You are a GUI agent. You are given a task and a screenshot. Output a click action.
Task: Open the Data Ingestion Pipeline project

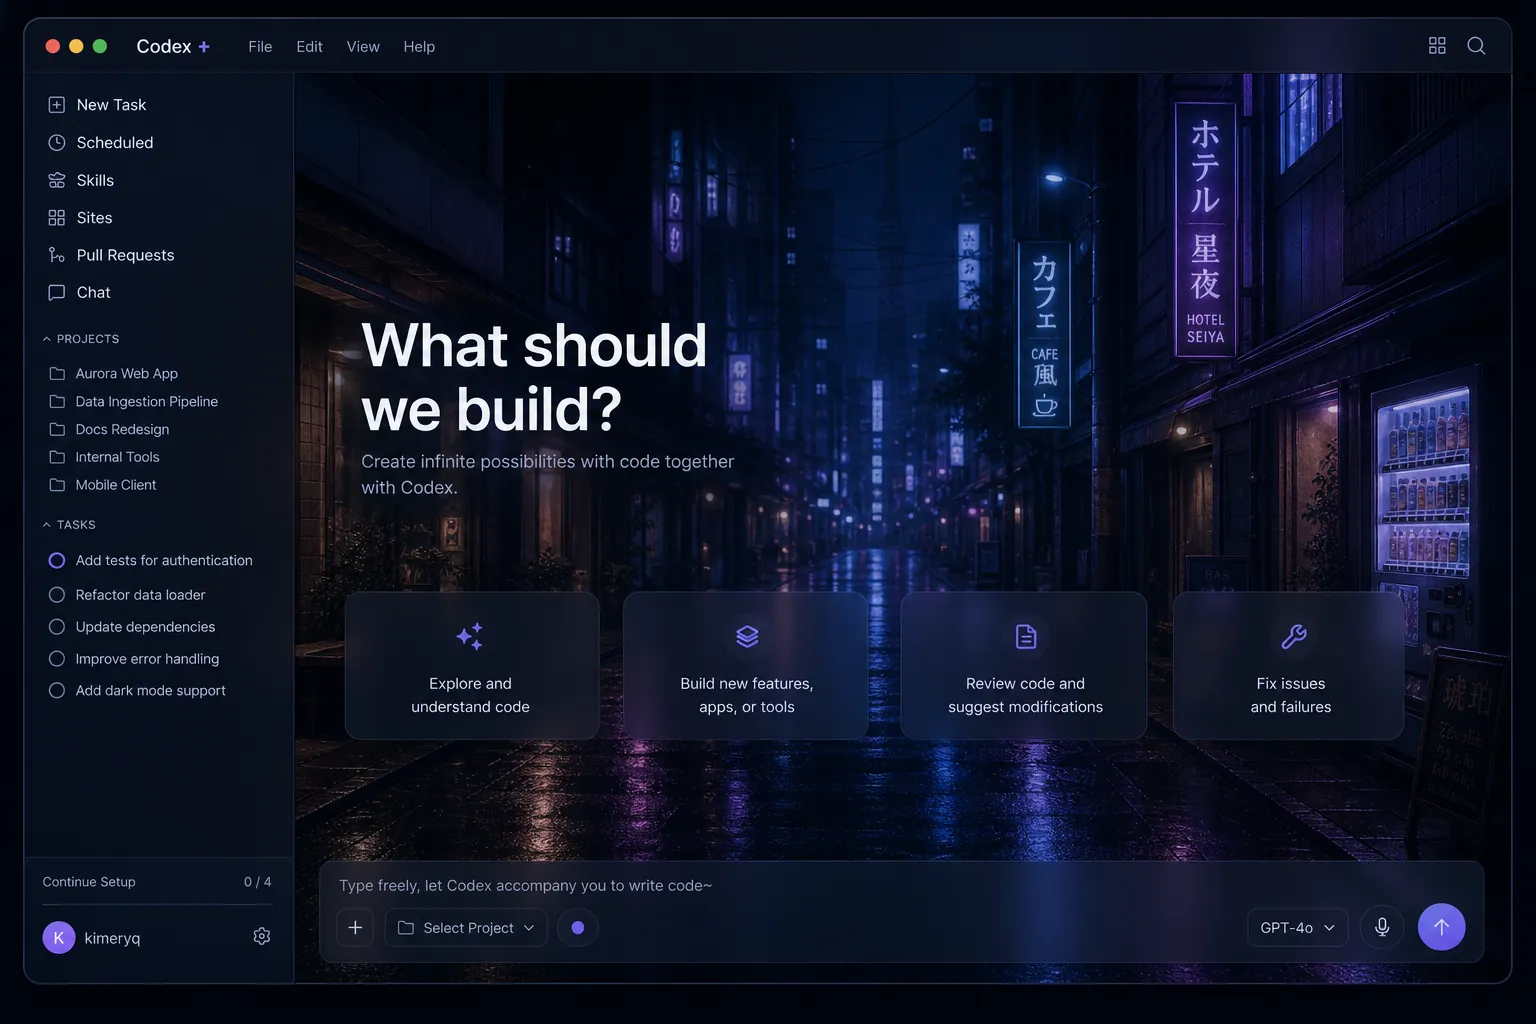click(147, 401)
